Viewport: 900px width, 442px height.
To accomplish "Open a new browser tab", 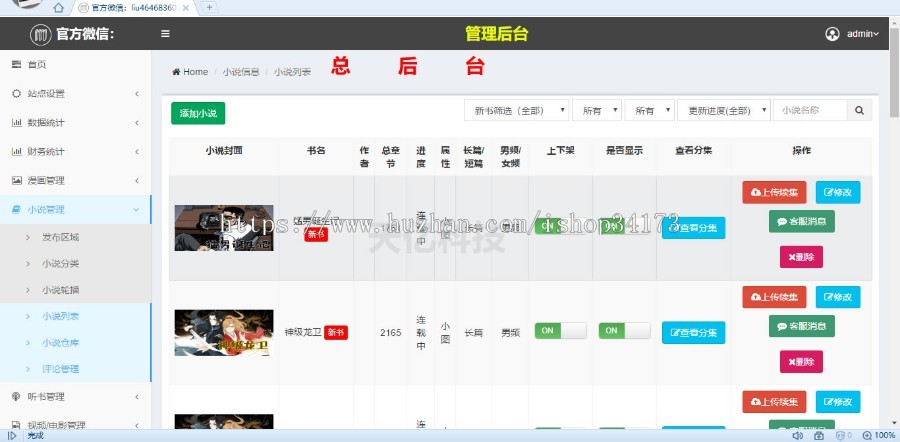I will pyautogui.click(x=209, y=7).
